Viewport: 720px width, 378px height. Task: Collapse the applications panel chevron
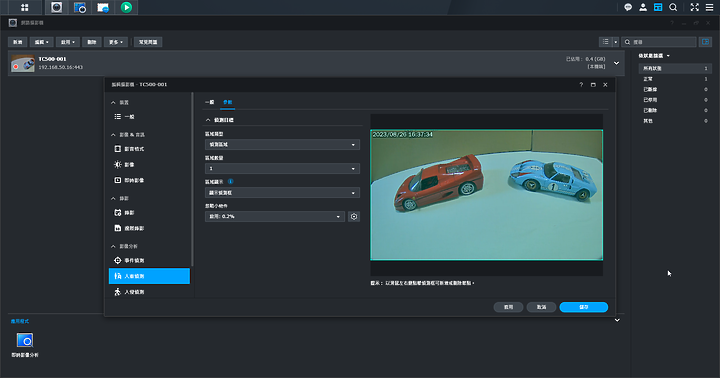(617, 320)
